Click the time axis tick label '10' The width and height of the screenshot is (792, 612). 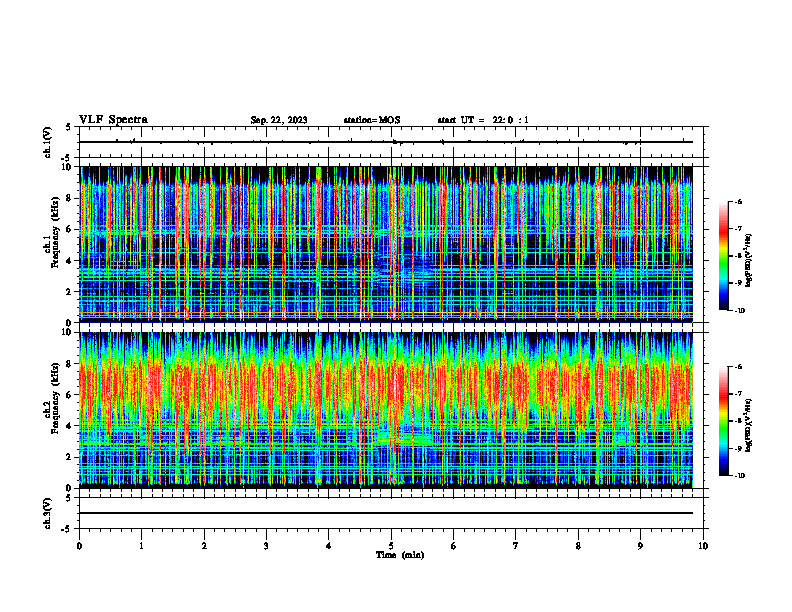tap(703, 546)
